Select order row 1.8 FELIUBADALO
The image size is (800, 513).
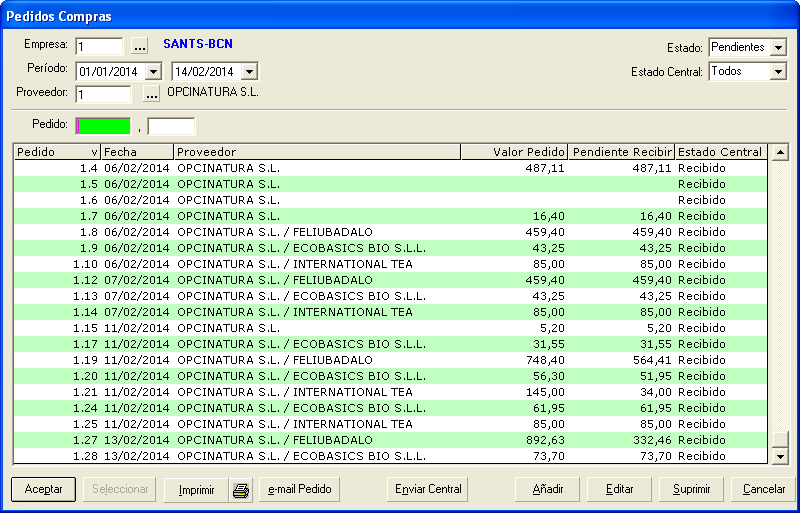[x=390, y=232]
